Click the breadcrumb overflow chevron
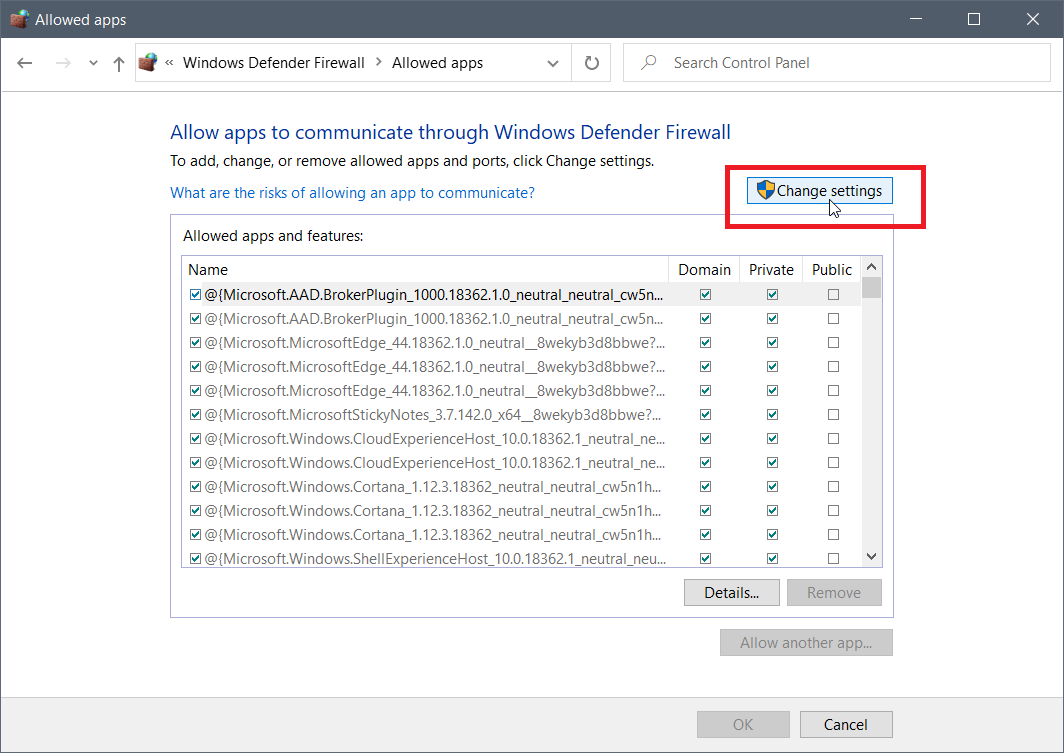The height and width of the screenshot is (753, 1064). click(170, 63)
